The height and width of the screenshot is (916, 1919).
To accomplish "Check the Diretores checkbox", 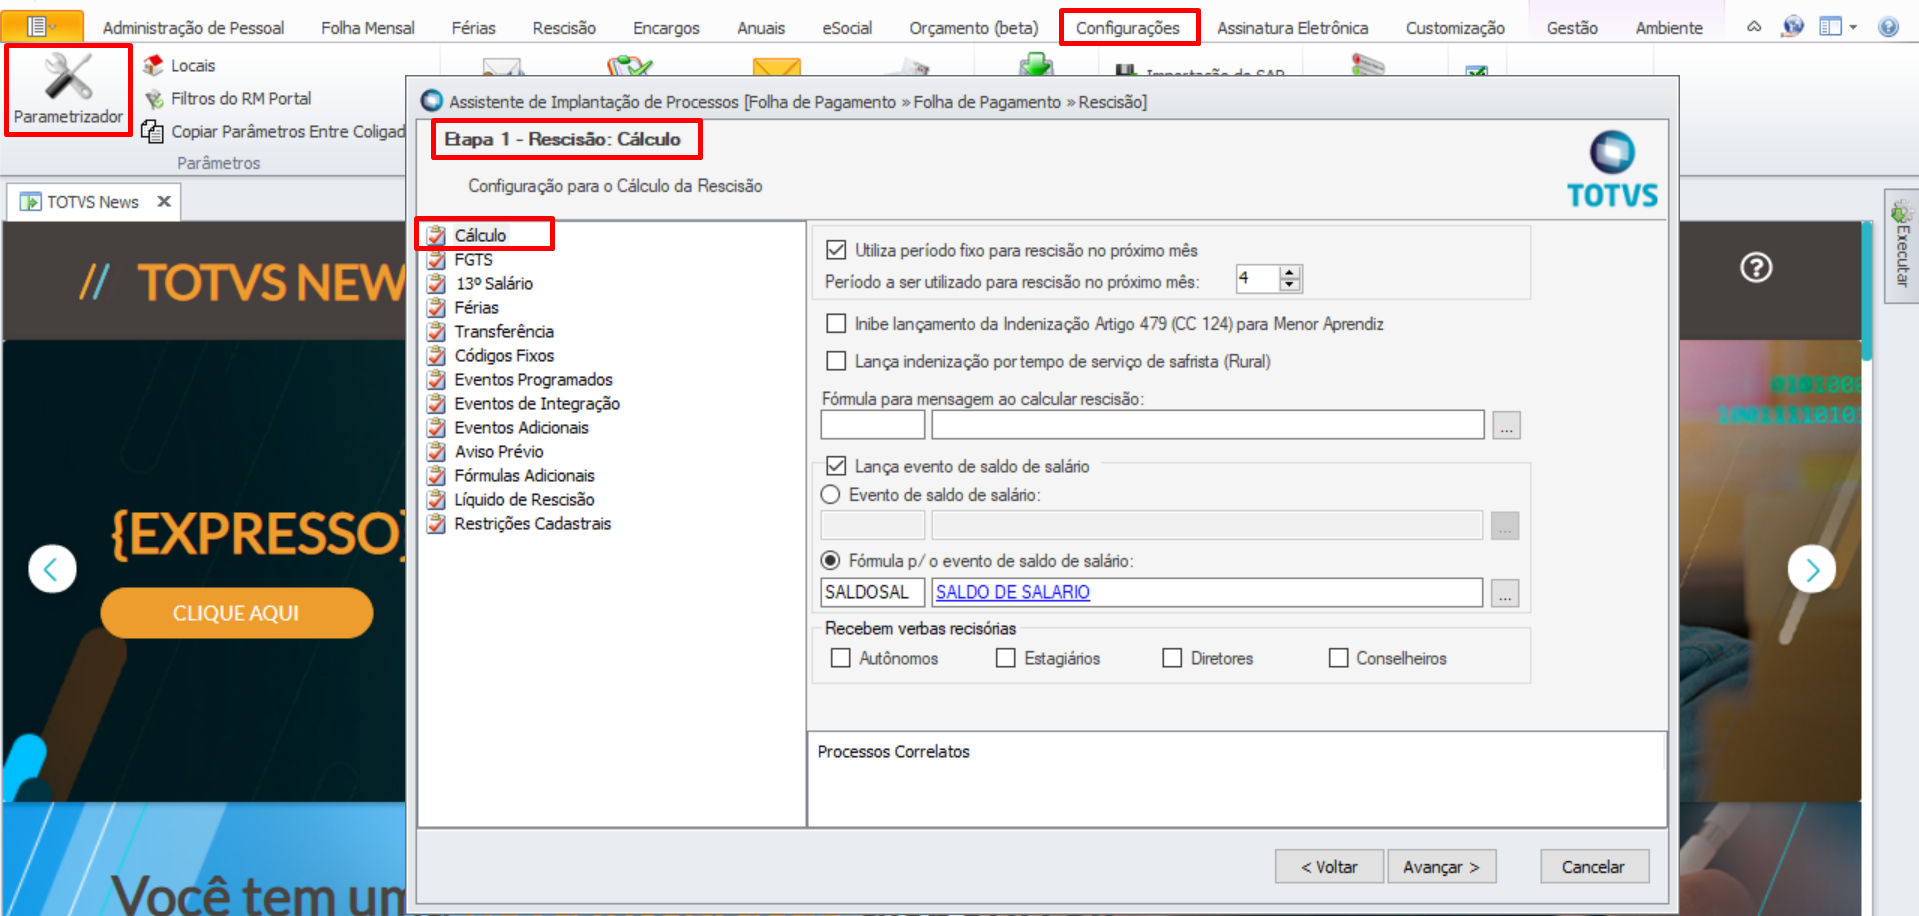I will [x=1172, y=658].
